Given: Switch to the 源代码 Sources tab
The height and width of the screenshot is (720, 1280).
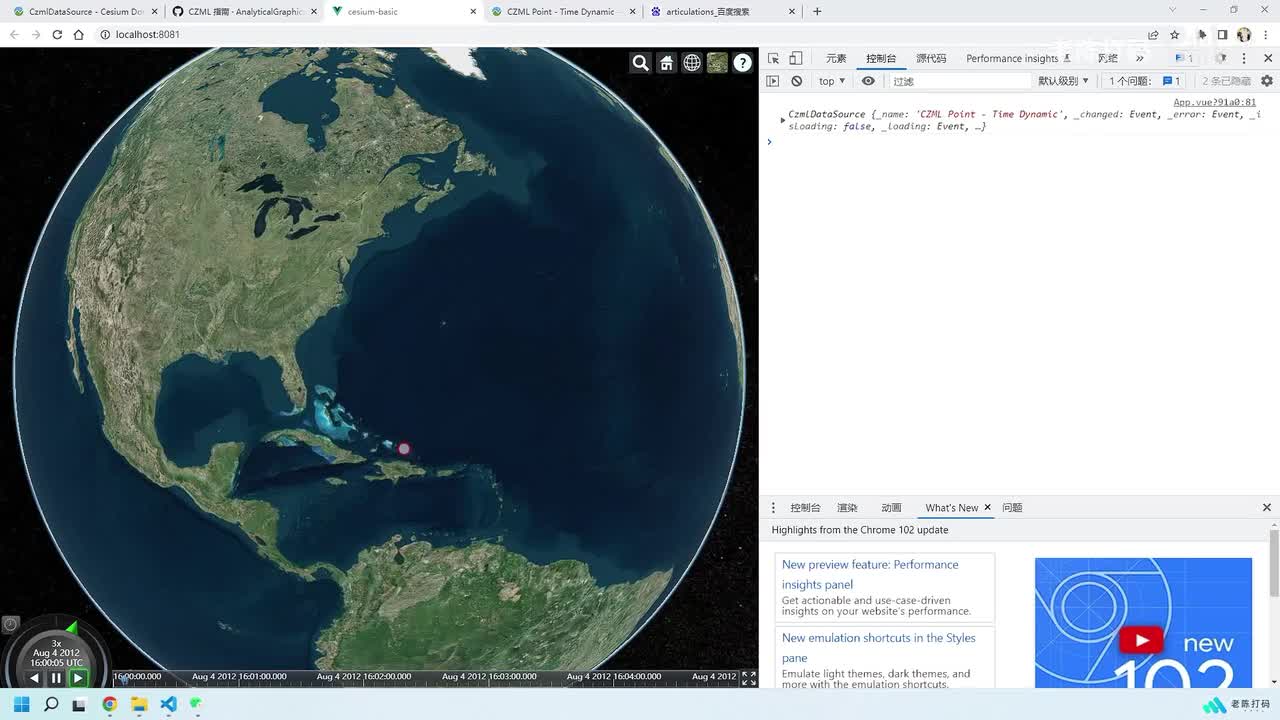Looking at the screenshot, I should pos(931,58).
